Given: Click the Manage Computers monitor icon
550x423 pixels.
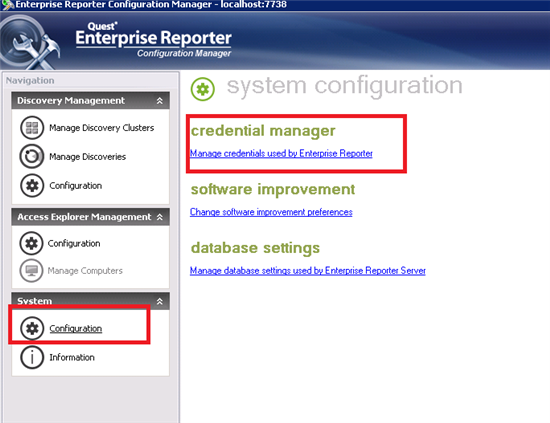Looking at the screenshot, I should point(31,270).
